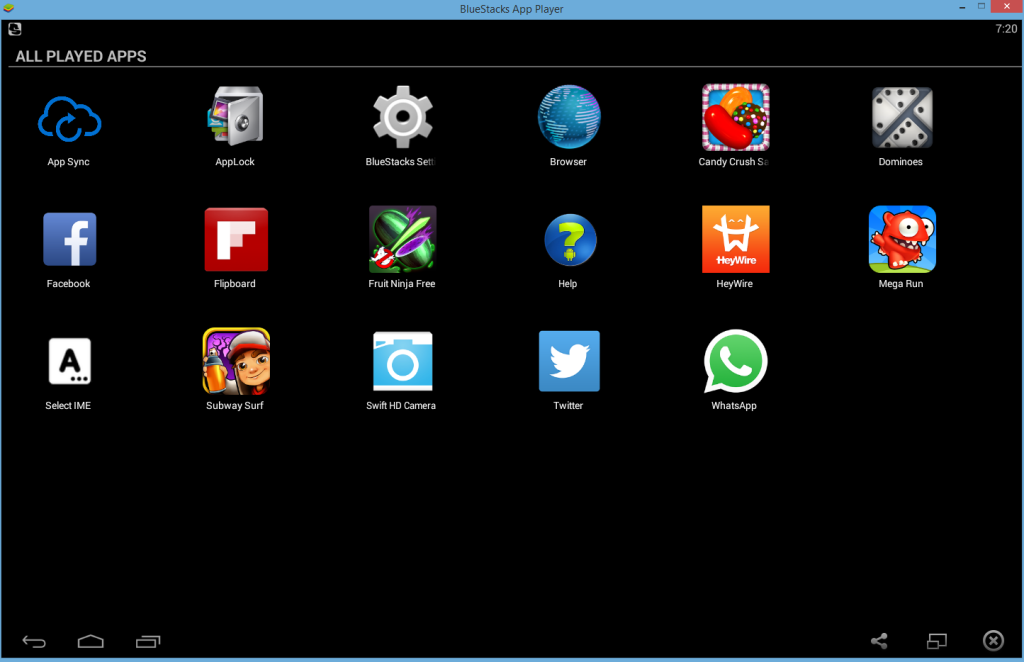
Task: Click the share icon in bottom bar
Action: coord(879,641)
